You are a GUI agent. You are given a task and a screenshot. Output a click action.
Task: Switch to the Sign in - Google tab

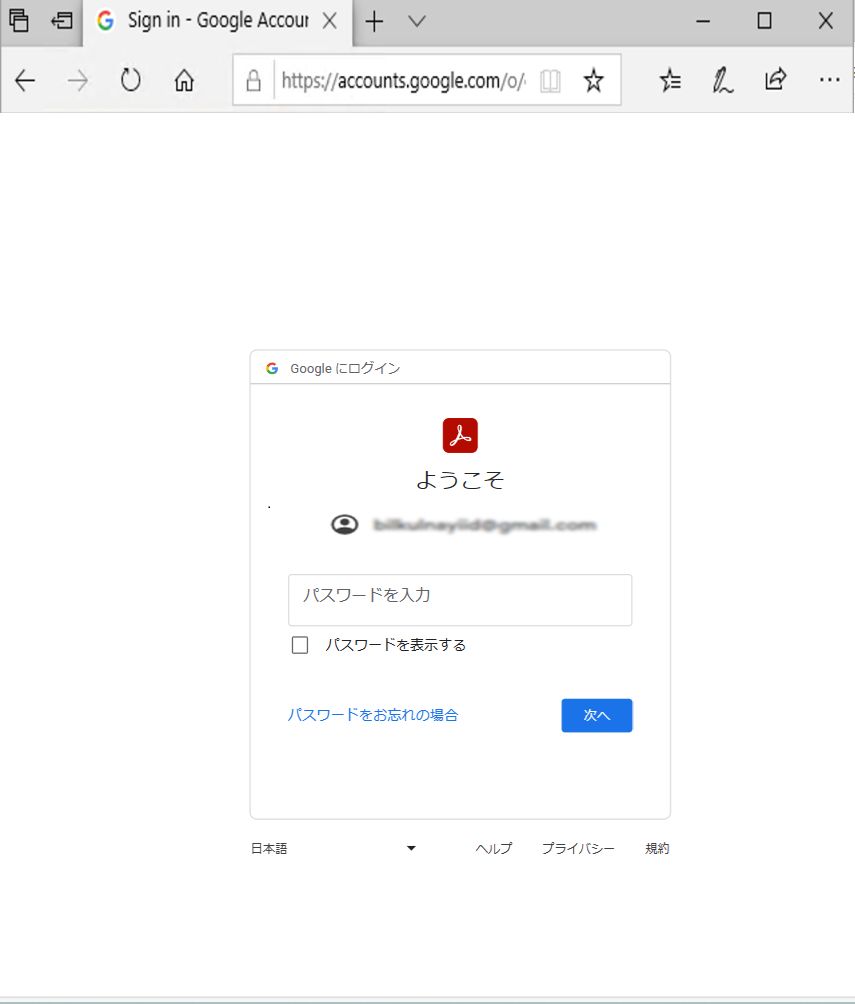210,20
